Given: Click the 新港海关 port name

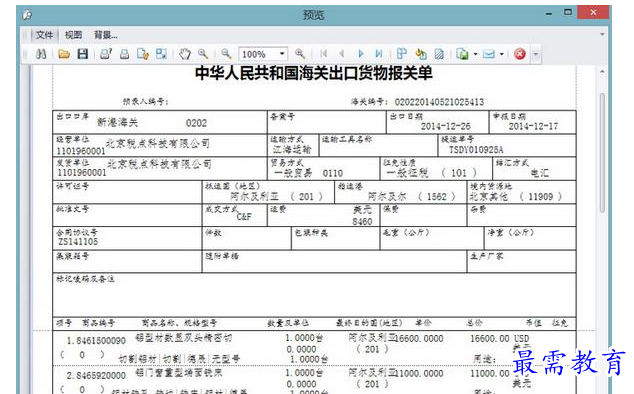Looking at the screenshot, I should click(x=118, y=122).
